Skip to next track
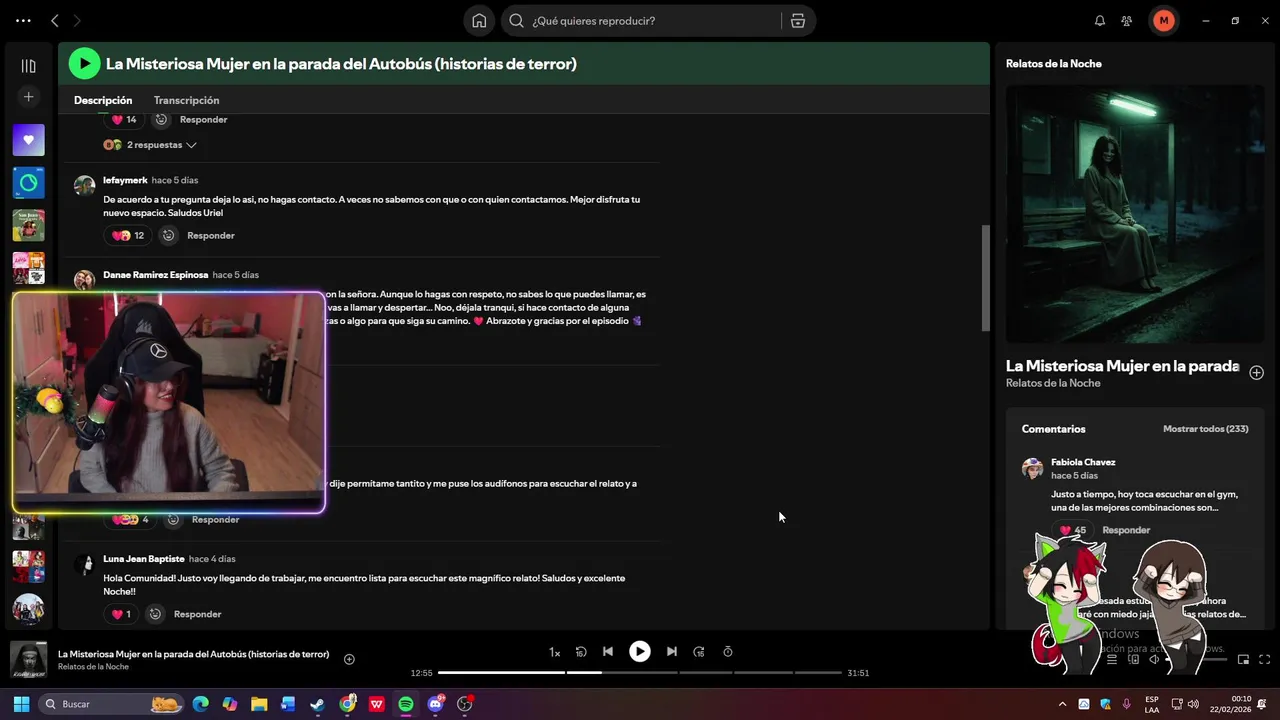 click(x=671, y=651)
